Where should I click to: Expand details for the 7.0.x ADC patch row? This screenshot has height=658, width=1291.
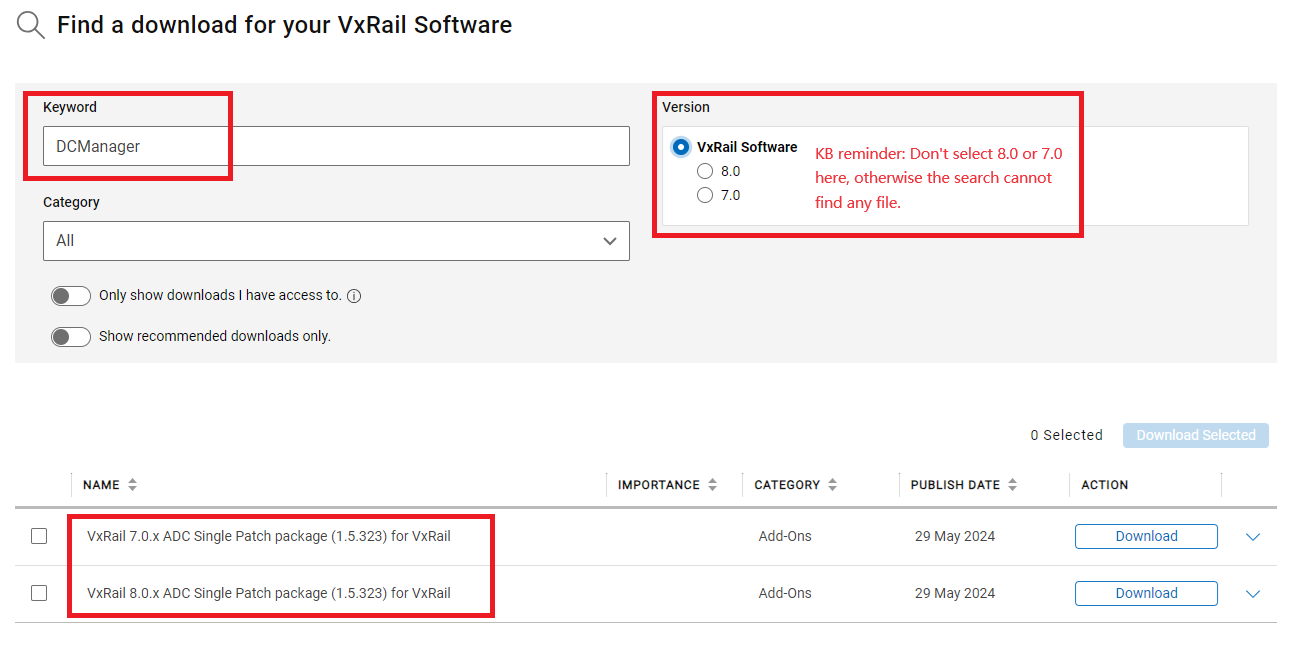[1252, 536]
